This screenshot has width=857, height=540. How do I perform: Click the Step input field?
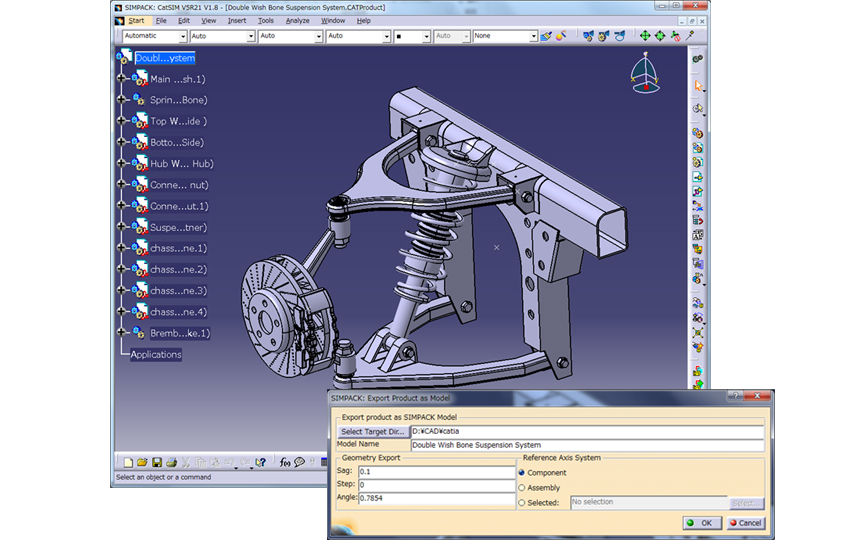pos(436,485)
